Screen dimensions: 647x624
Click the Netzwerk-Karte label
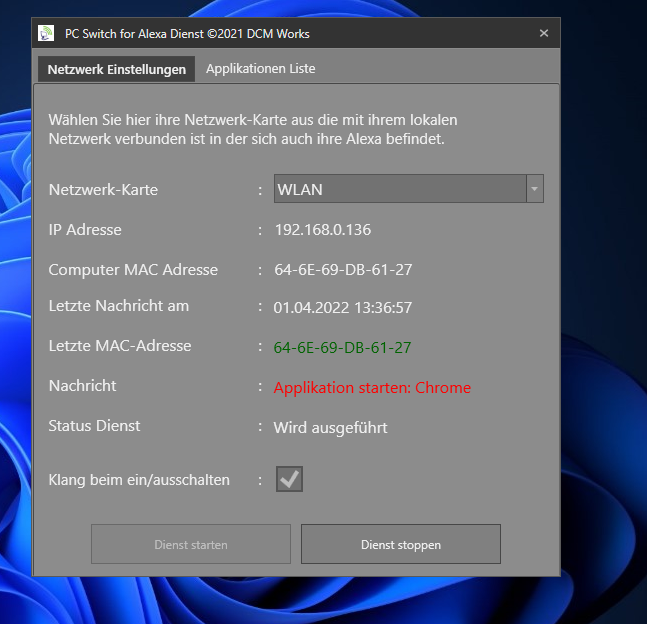(x=103, y=190)
